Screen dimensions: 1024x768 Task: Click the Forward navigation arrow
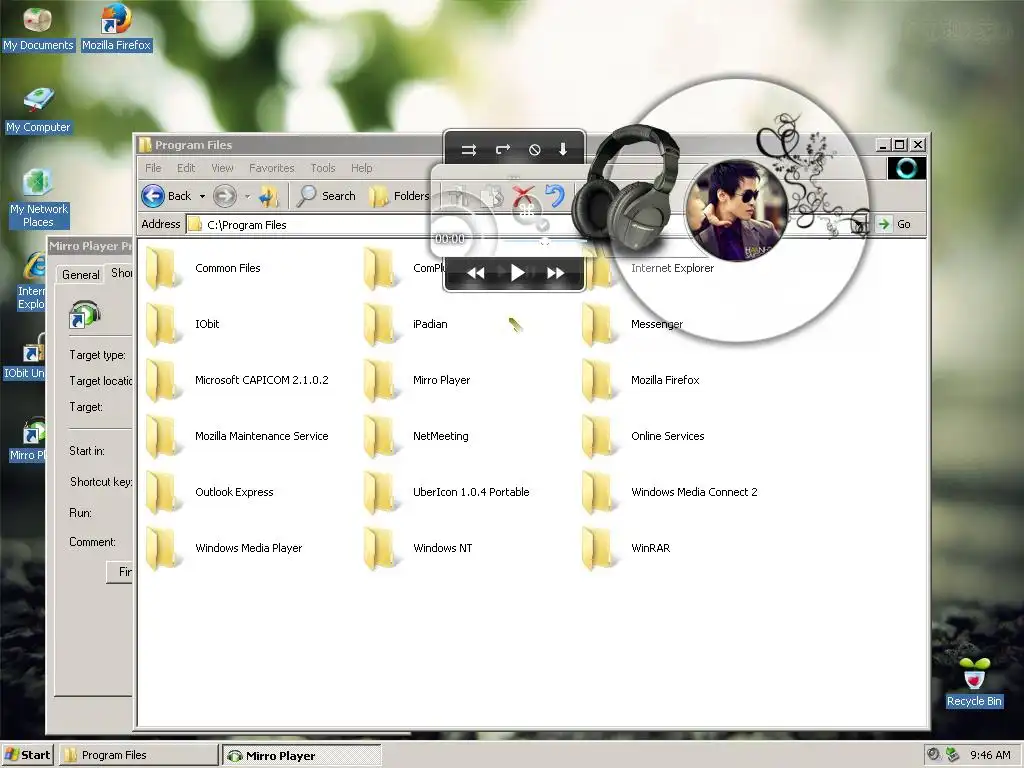[225, 196]
